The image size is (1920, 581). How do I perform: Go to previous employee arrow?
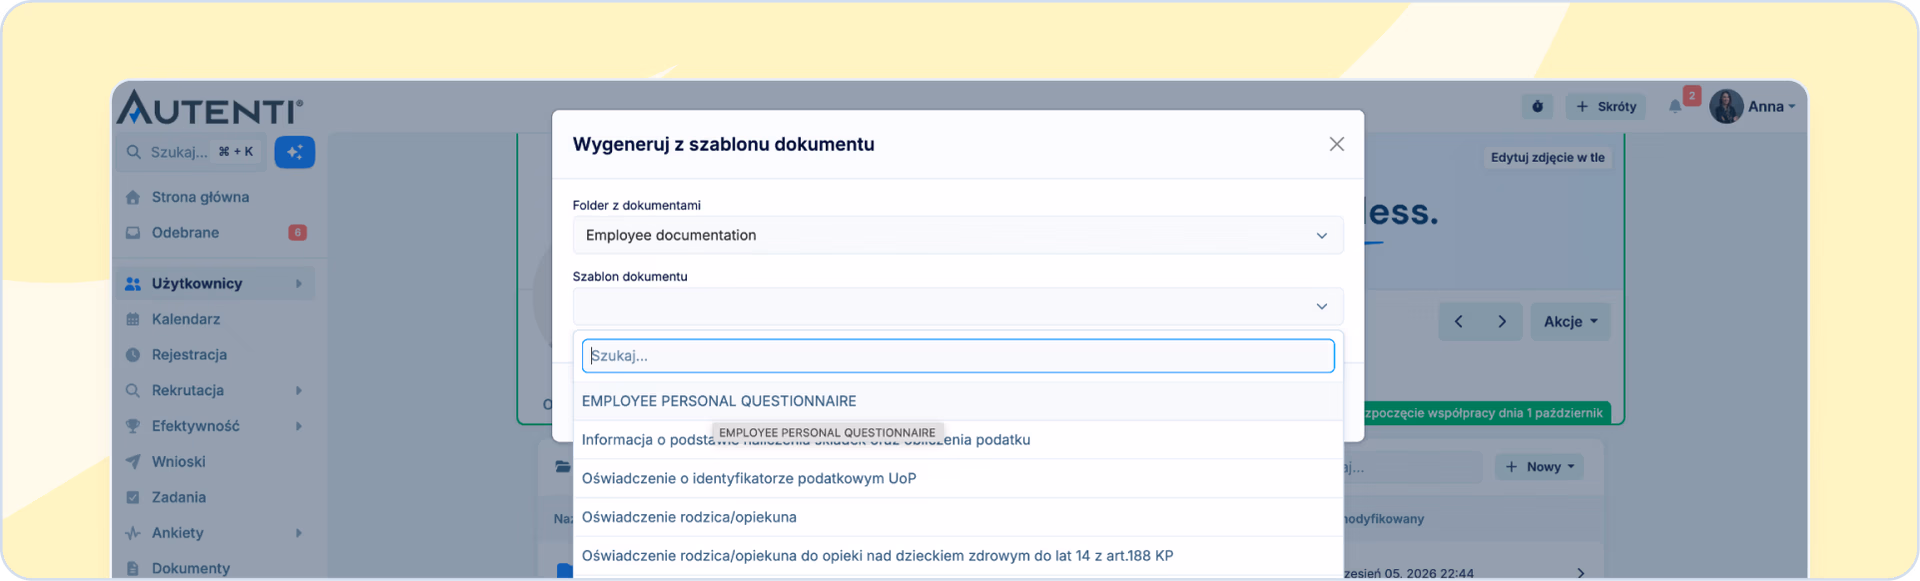coord(1459,322)
